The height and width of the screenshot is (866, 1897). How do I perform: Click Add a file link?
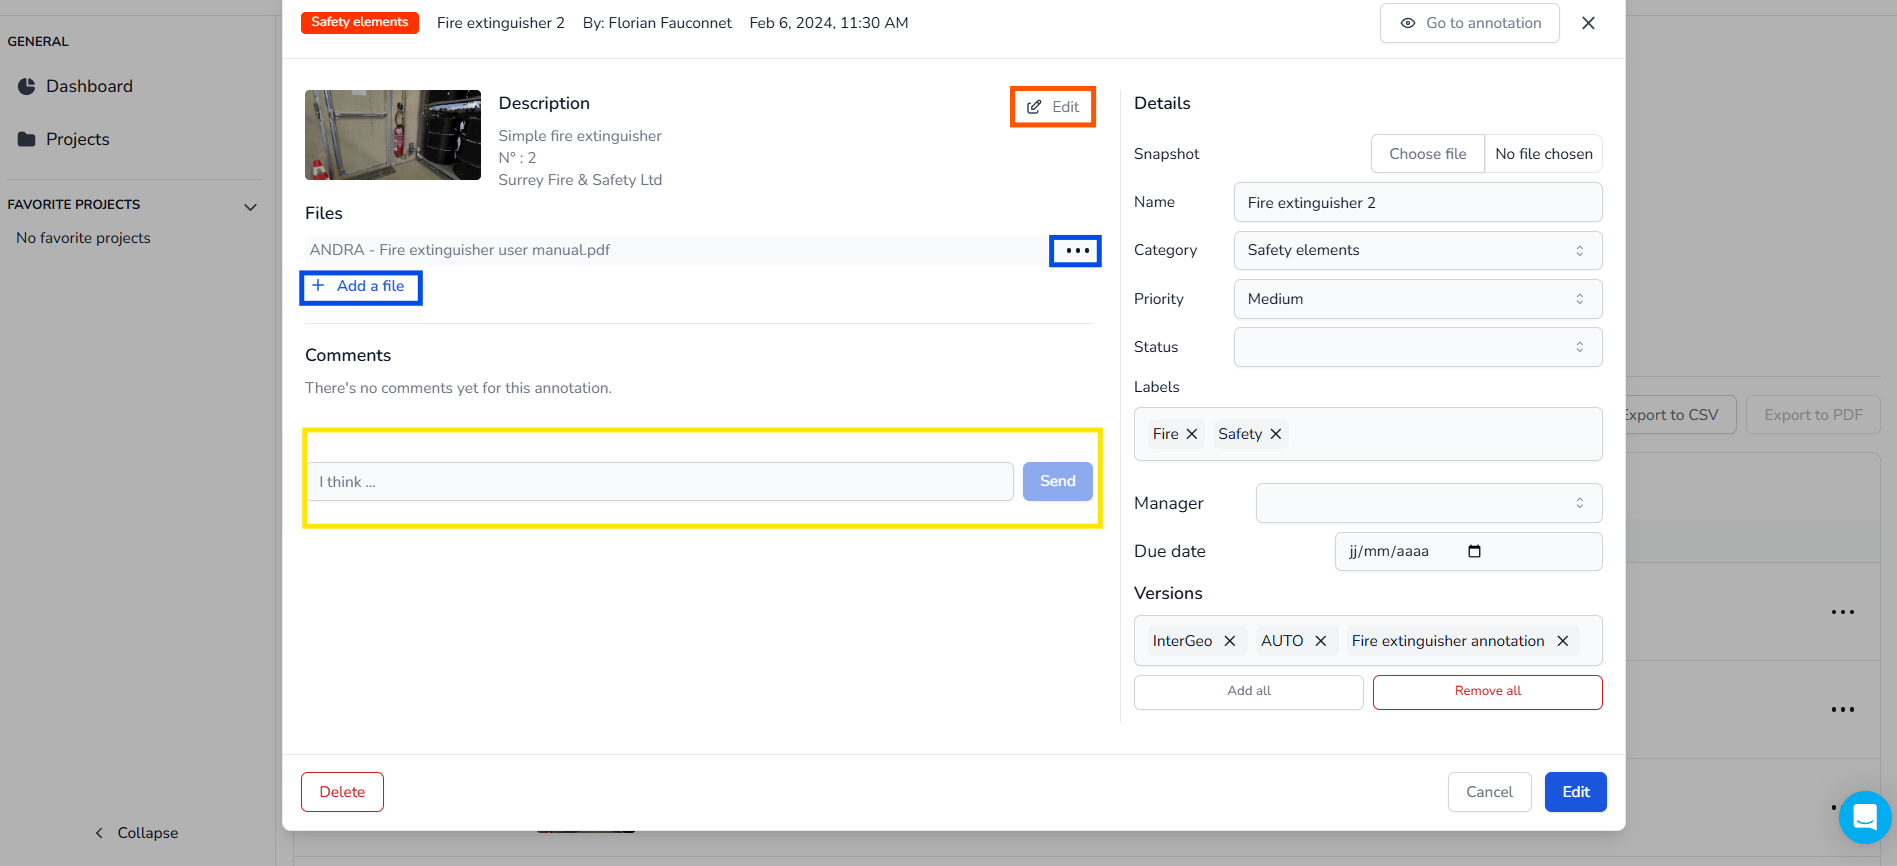[361, 287]
